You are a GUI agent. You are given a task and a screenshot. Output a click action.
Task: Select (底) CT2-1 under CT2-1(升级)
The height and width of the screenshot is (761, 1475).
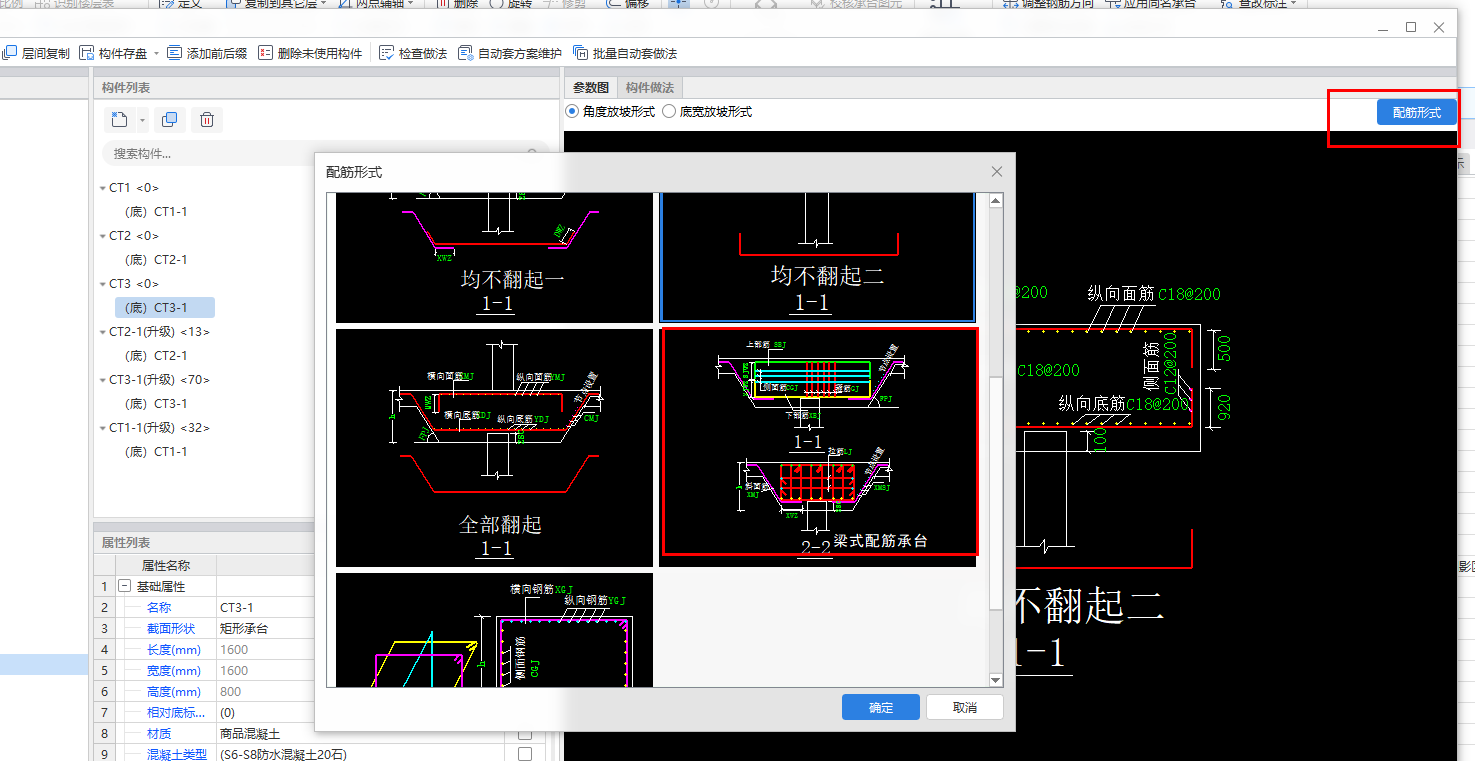click(156, 356)
